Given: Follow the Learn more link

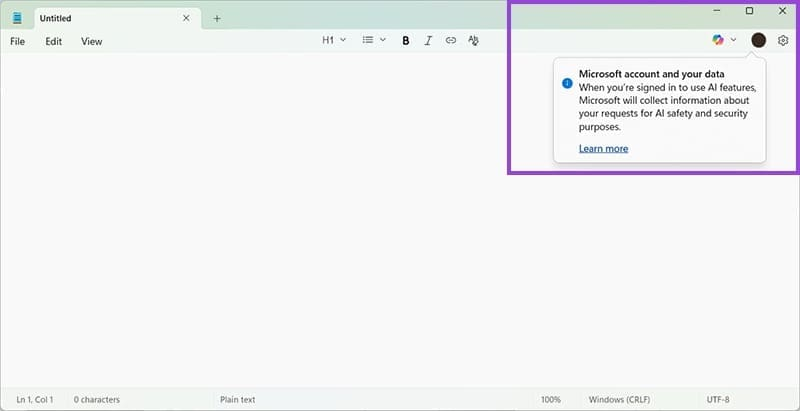Looking at the screenshot, I should pos(603,149).
